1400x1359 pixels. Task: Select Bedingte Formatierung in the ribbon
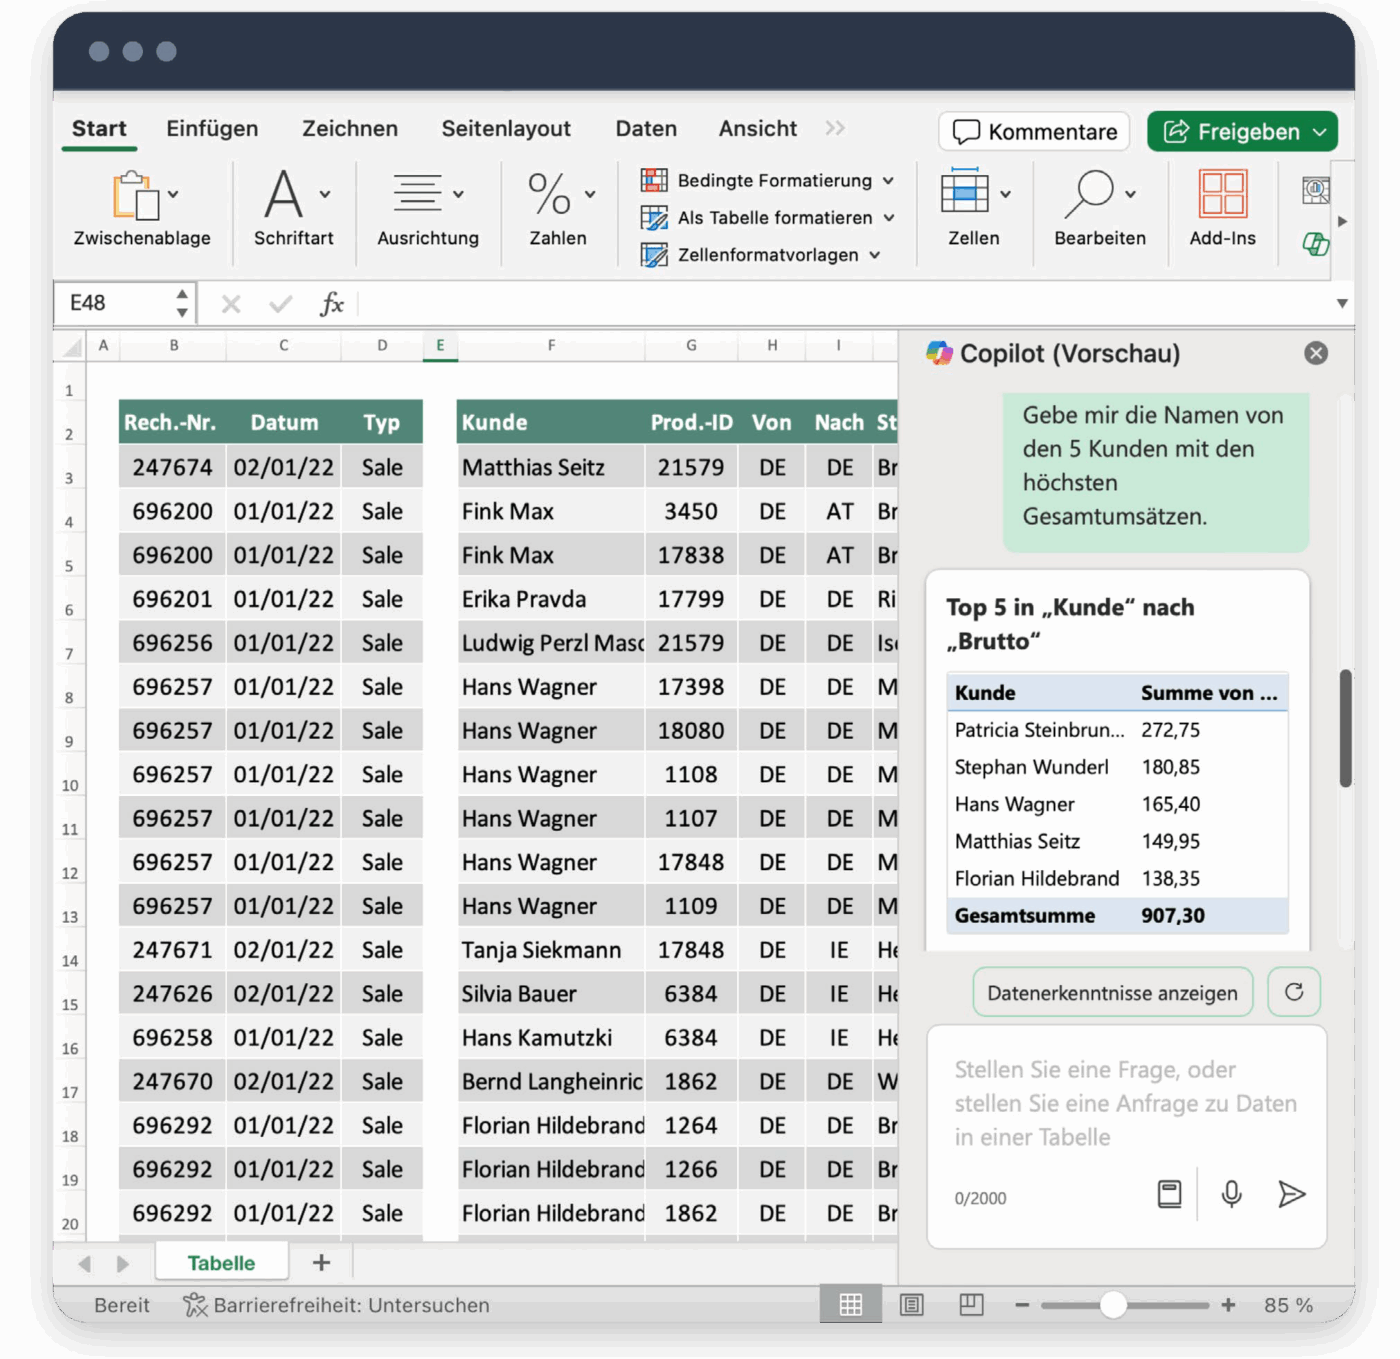(x=768, y=180)
